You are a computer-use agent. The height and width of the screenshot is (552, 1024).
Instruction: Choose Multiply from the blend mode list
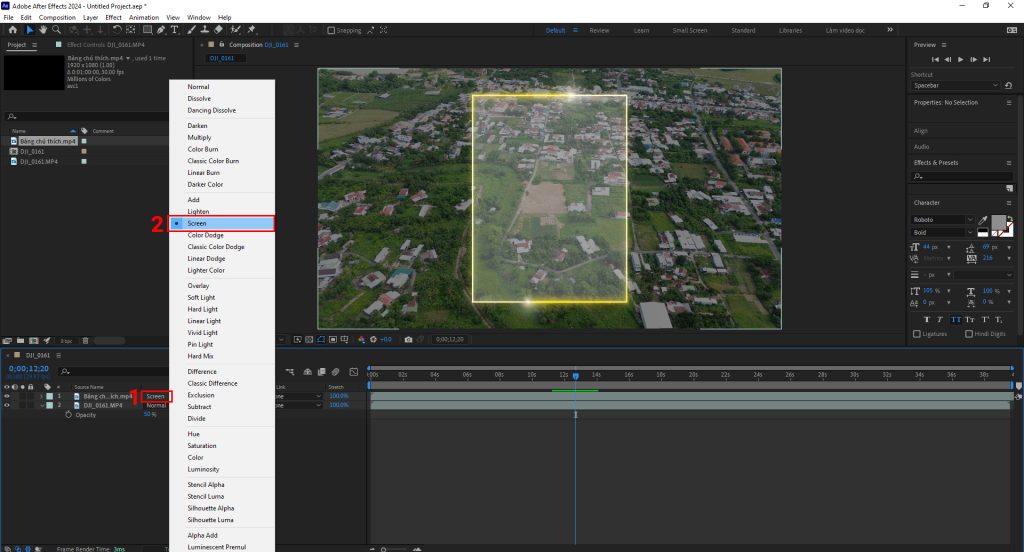pos(198,137)
